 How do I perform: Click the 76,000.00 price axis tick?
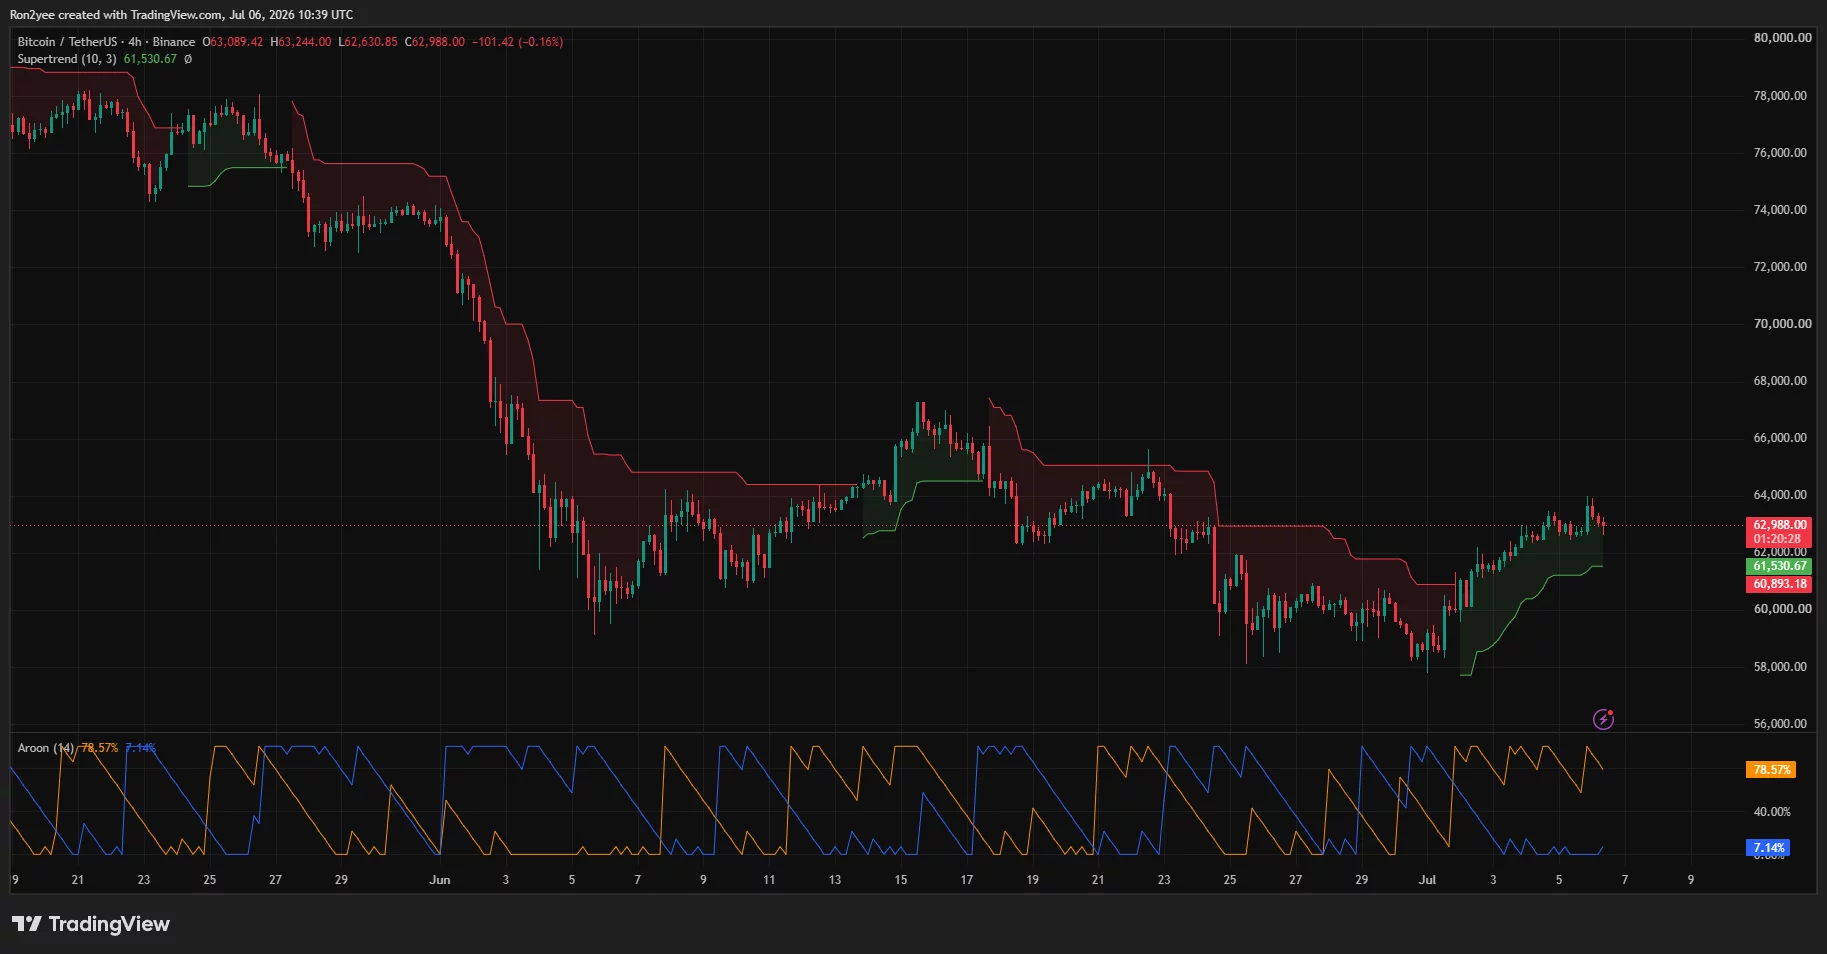1782,153
